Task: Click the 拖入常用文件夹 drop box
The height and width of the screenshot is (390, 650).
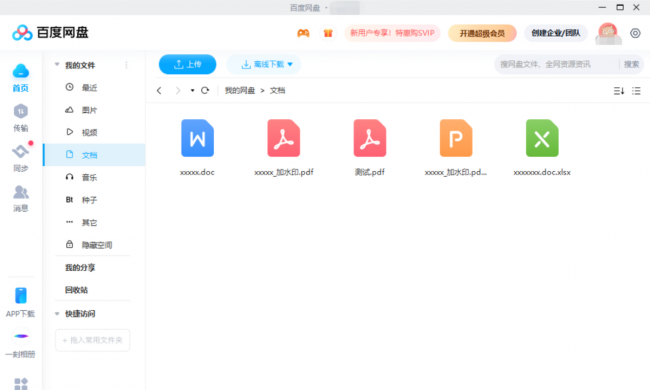Action: 92,340
